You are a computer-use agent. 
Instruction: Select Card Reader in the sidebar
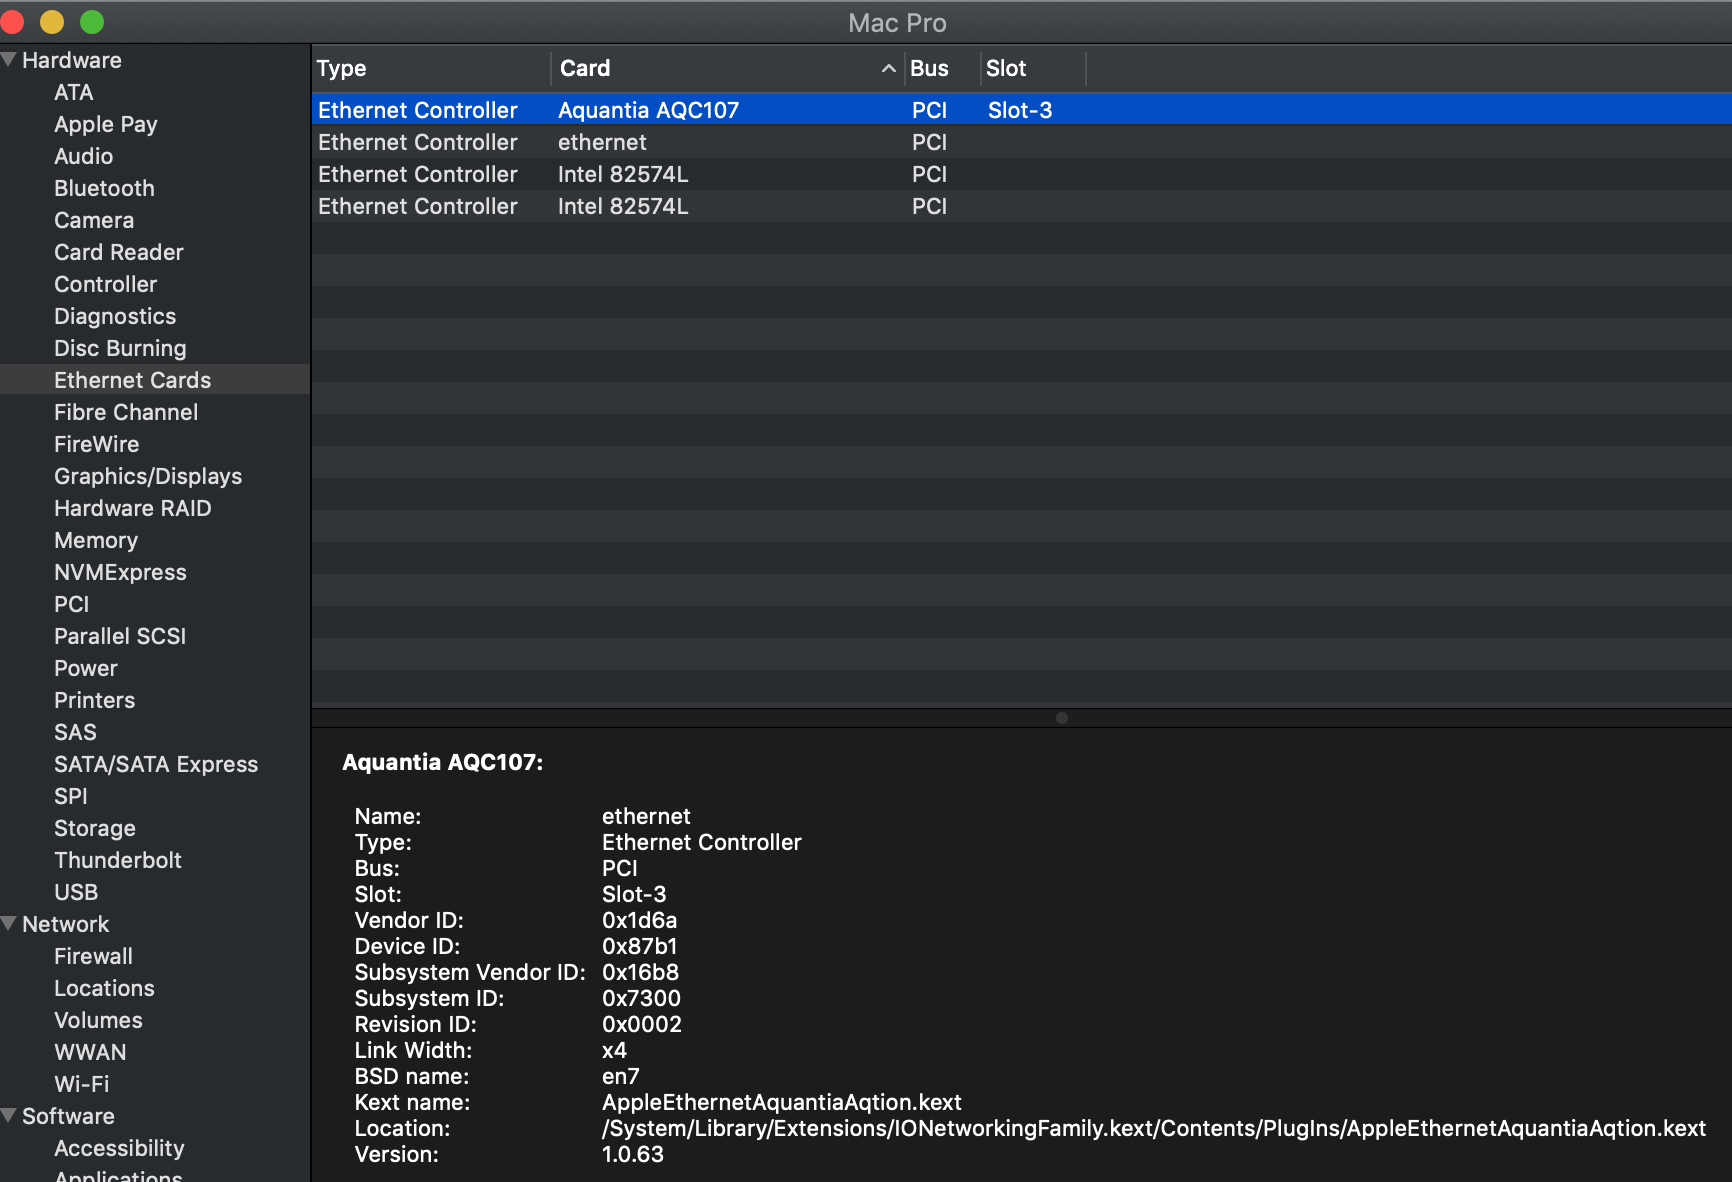[119, 252]
